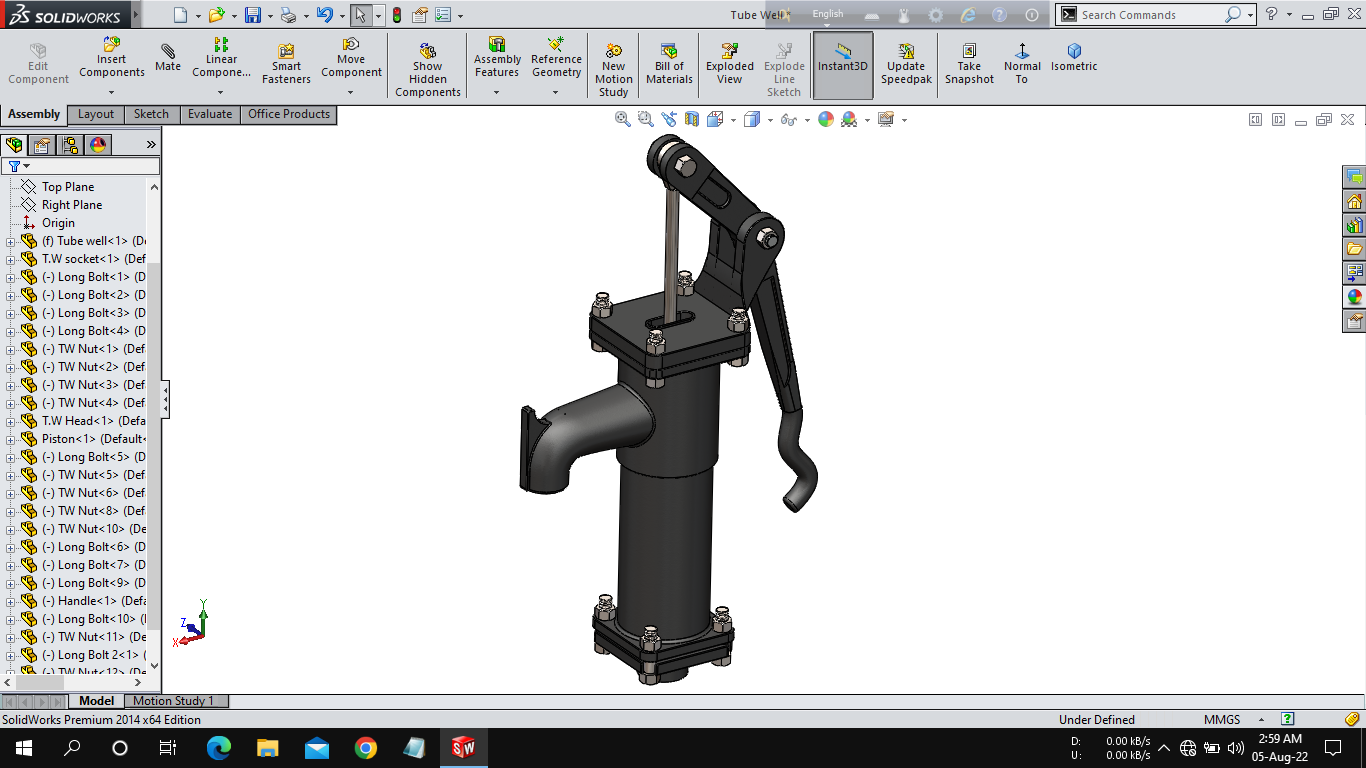Open Move Component dropdown arrow
1366x768 pixels.
point(351,92)
